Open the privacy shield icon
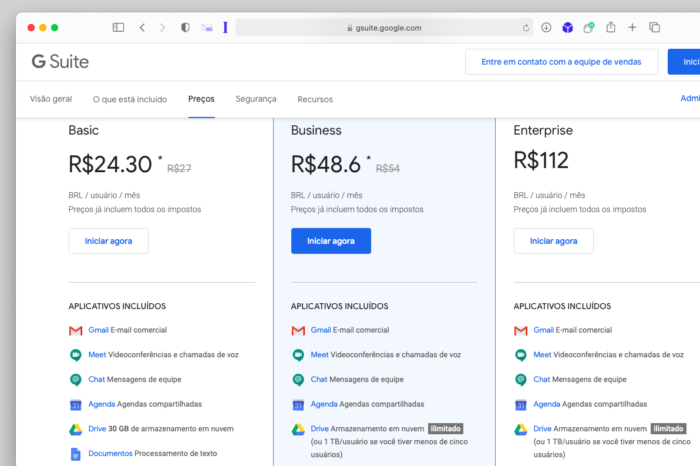Image resolution: width=700 pixels, height=466 pixels. (185, 28)
